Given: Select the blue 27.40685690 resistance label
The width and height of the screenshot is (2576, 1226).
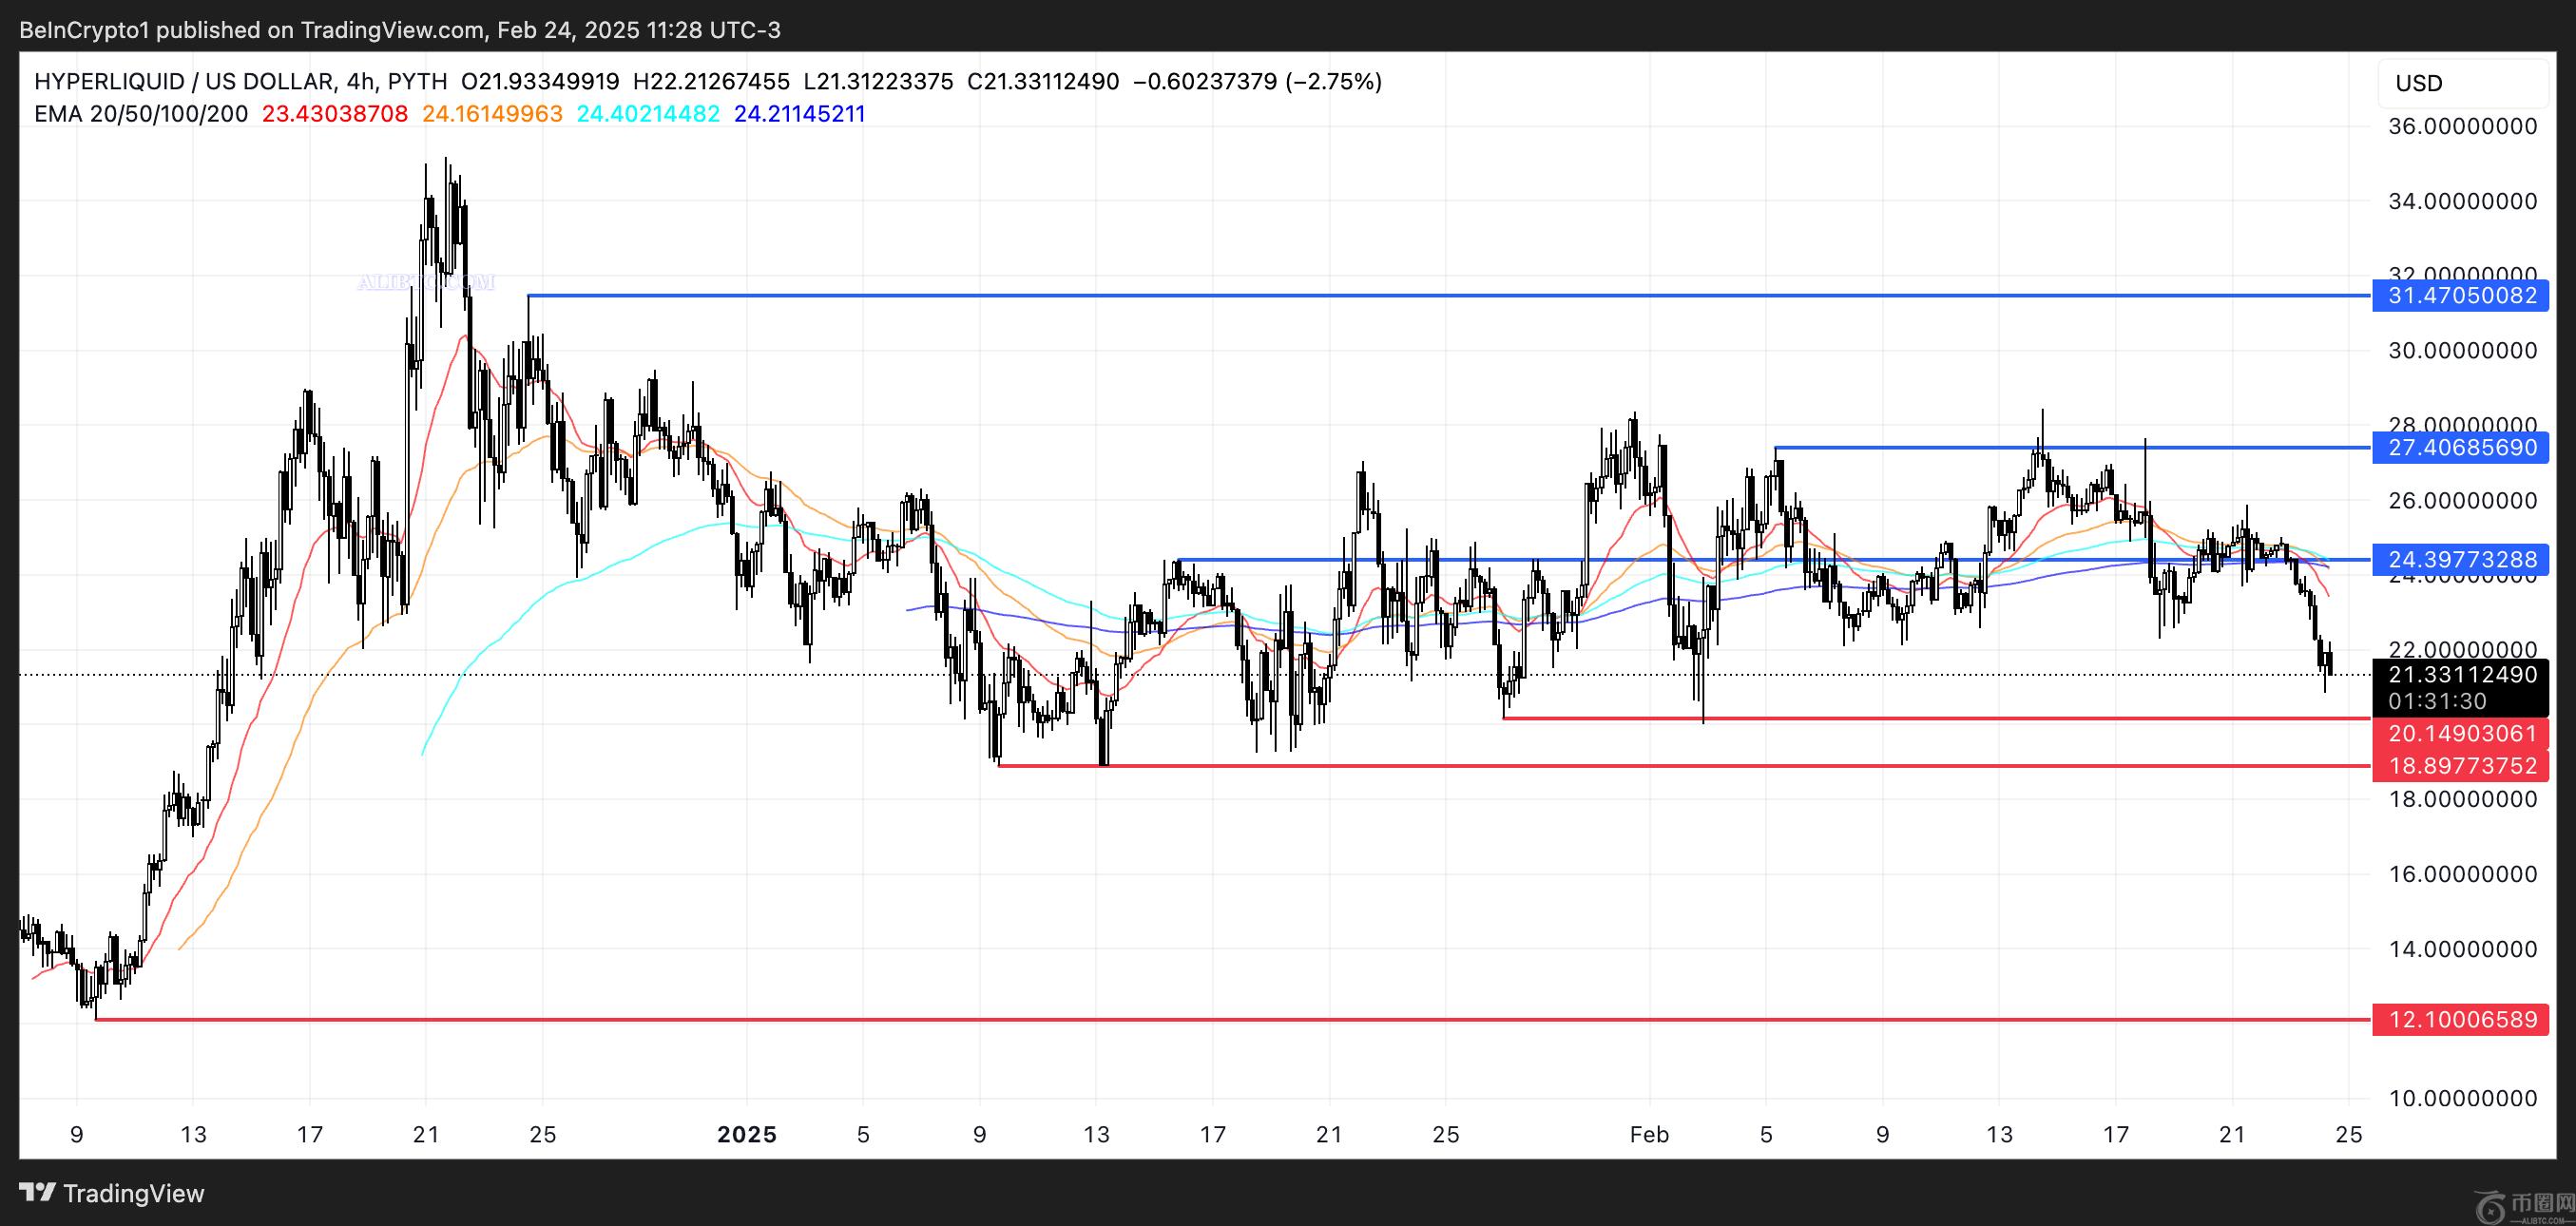Looking at the screenshot, I should click(x=2461, y=447).
